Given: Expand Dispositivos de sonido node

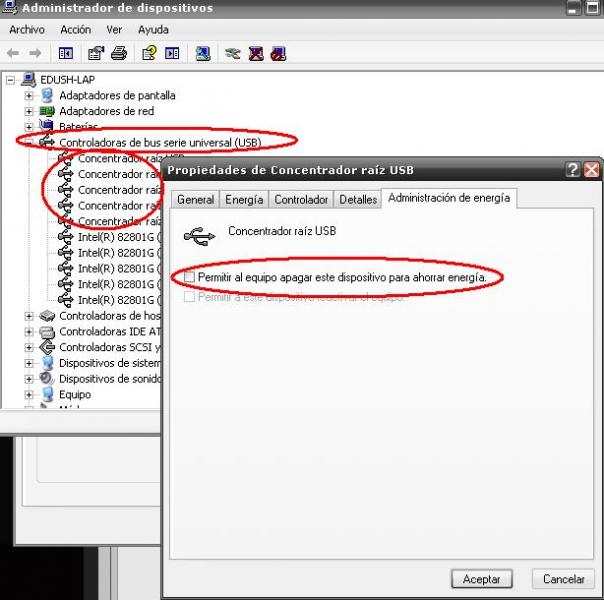Looking at the screenshot, I should (x=29, y=379).
